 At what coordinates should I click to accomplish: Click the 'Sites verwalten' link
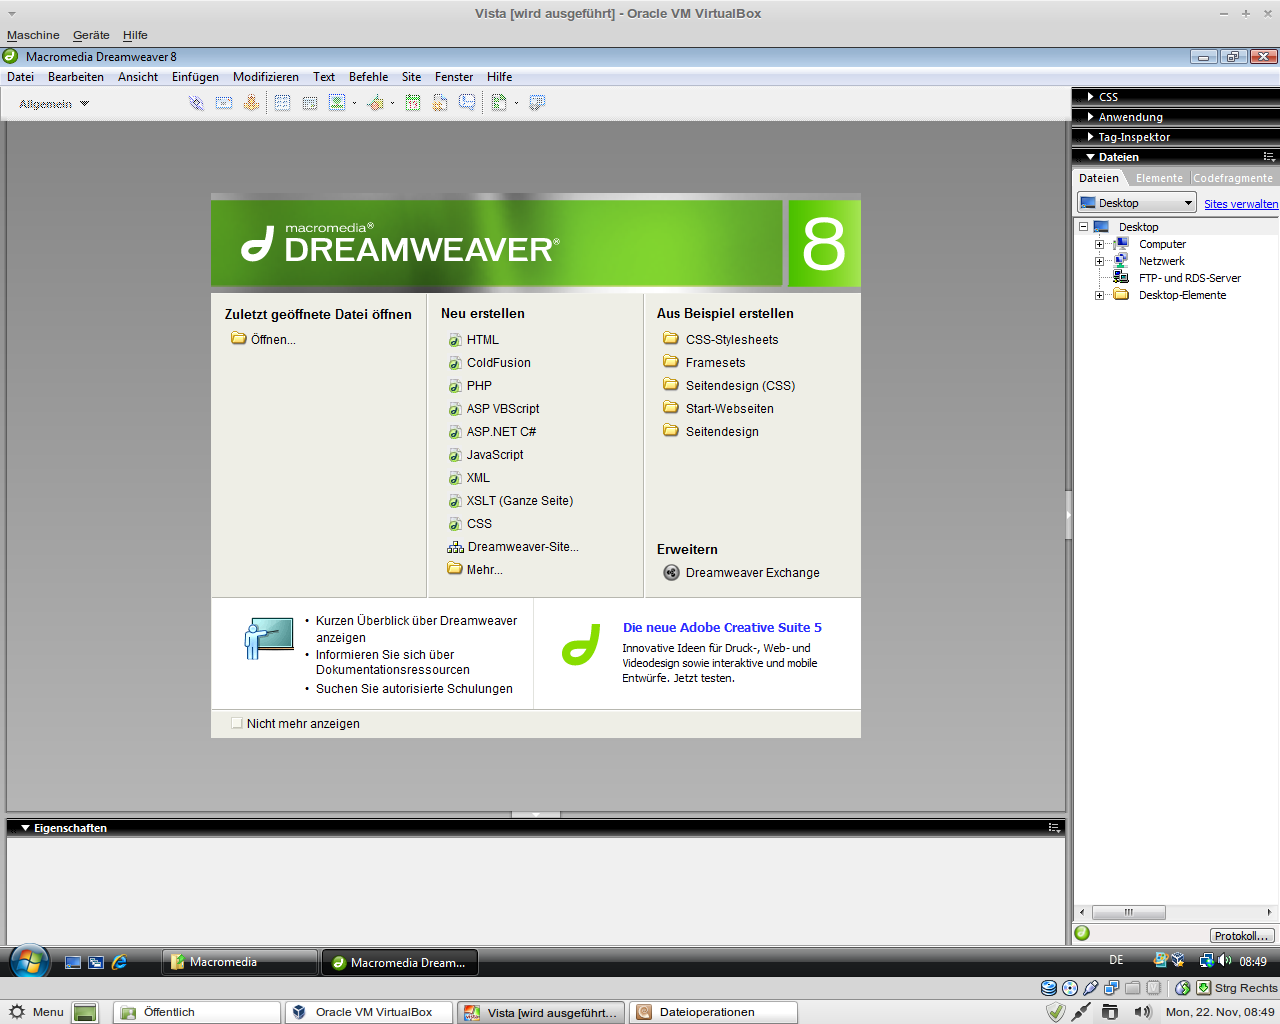click(x=1241, y=204)
